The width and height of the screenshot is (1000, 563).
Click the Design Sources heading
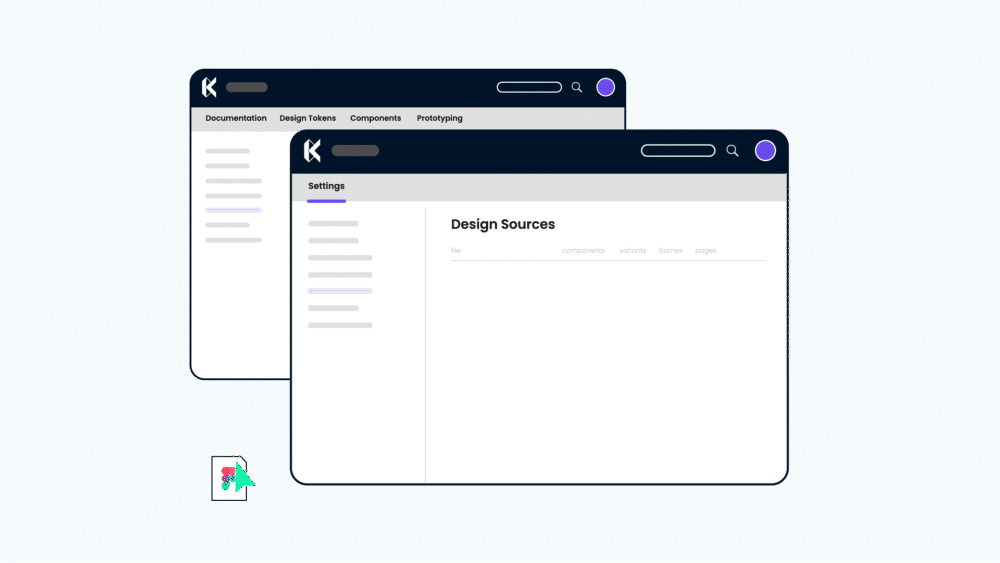point(503,224)
